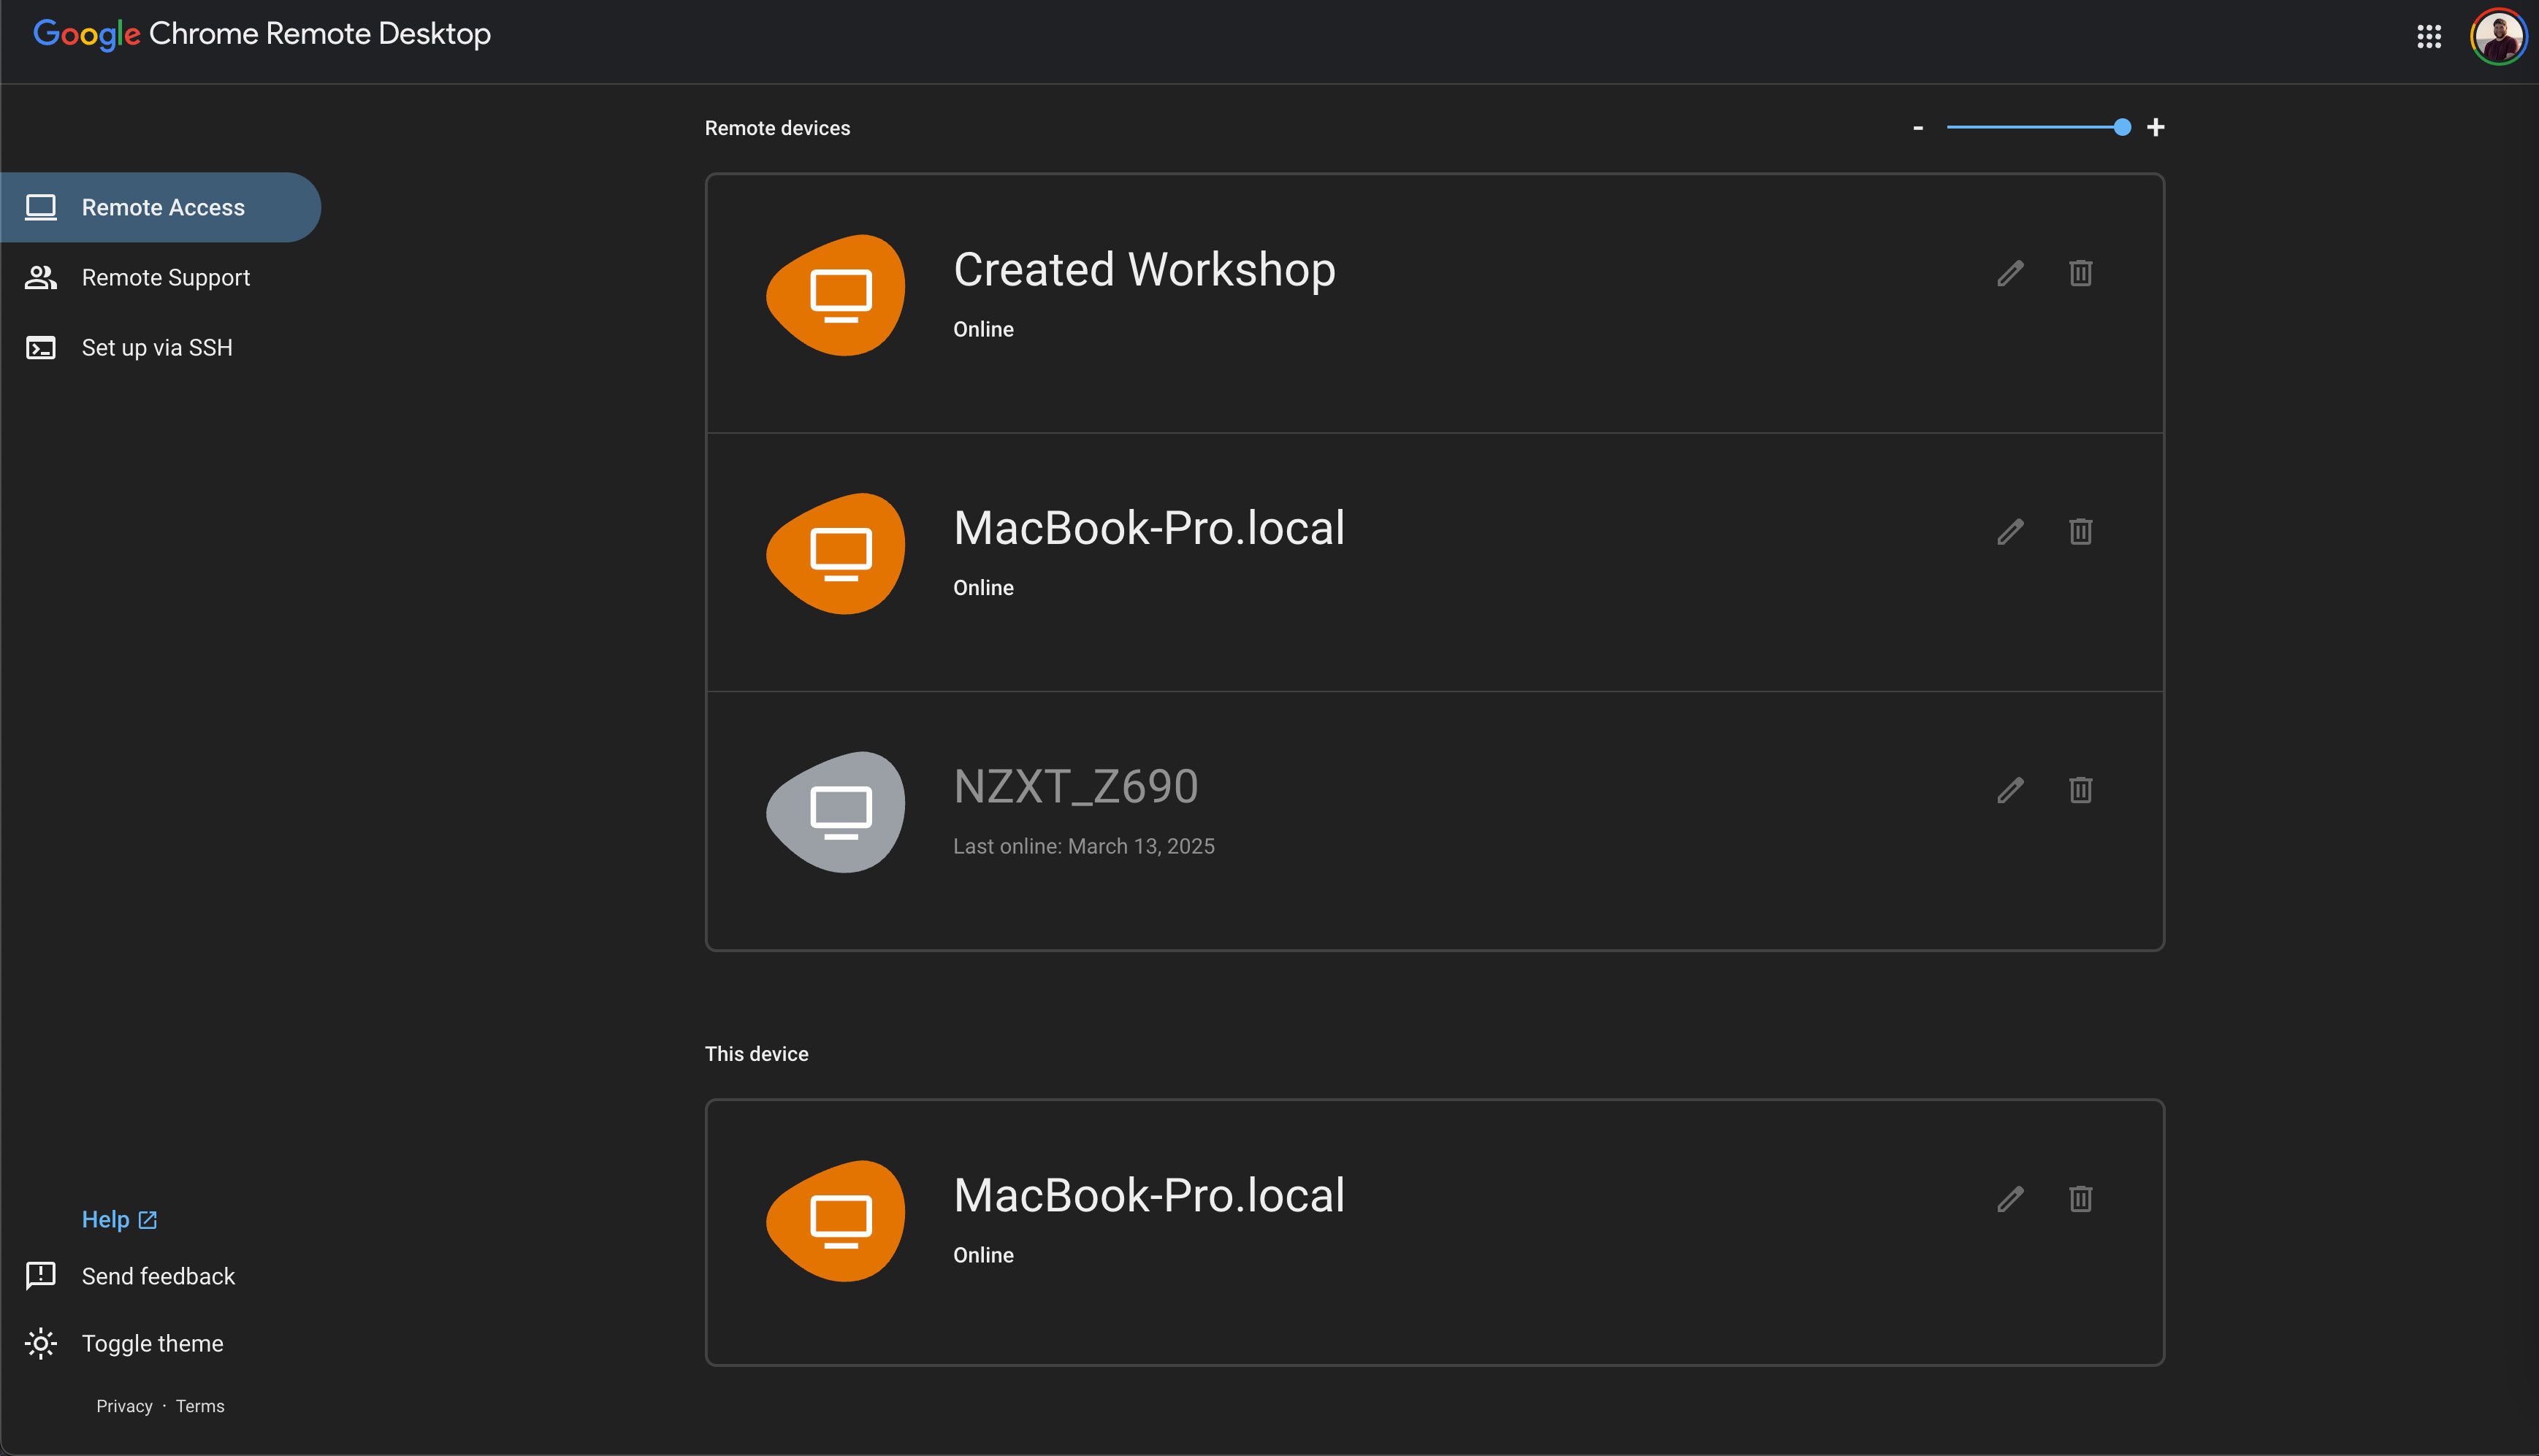Screen dimensions: 2539x1456
Task: Click the device size slider handle
Action: pos(2122,127)
